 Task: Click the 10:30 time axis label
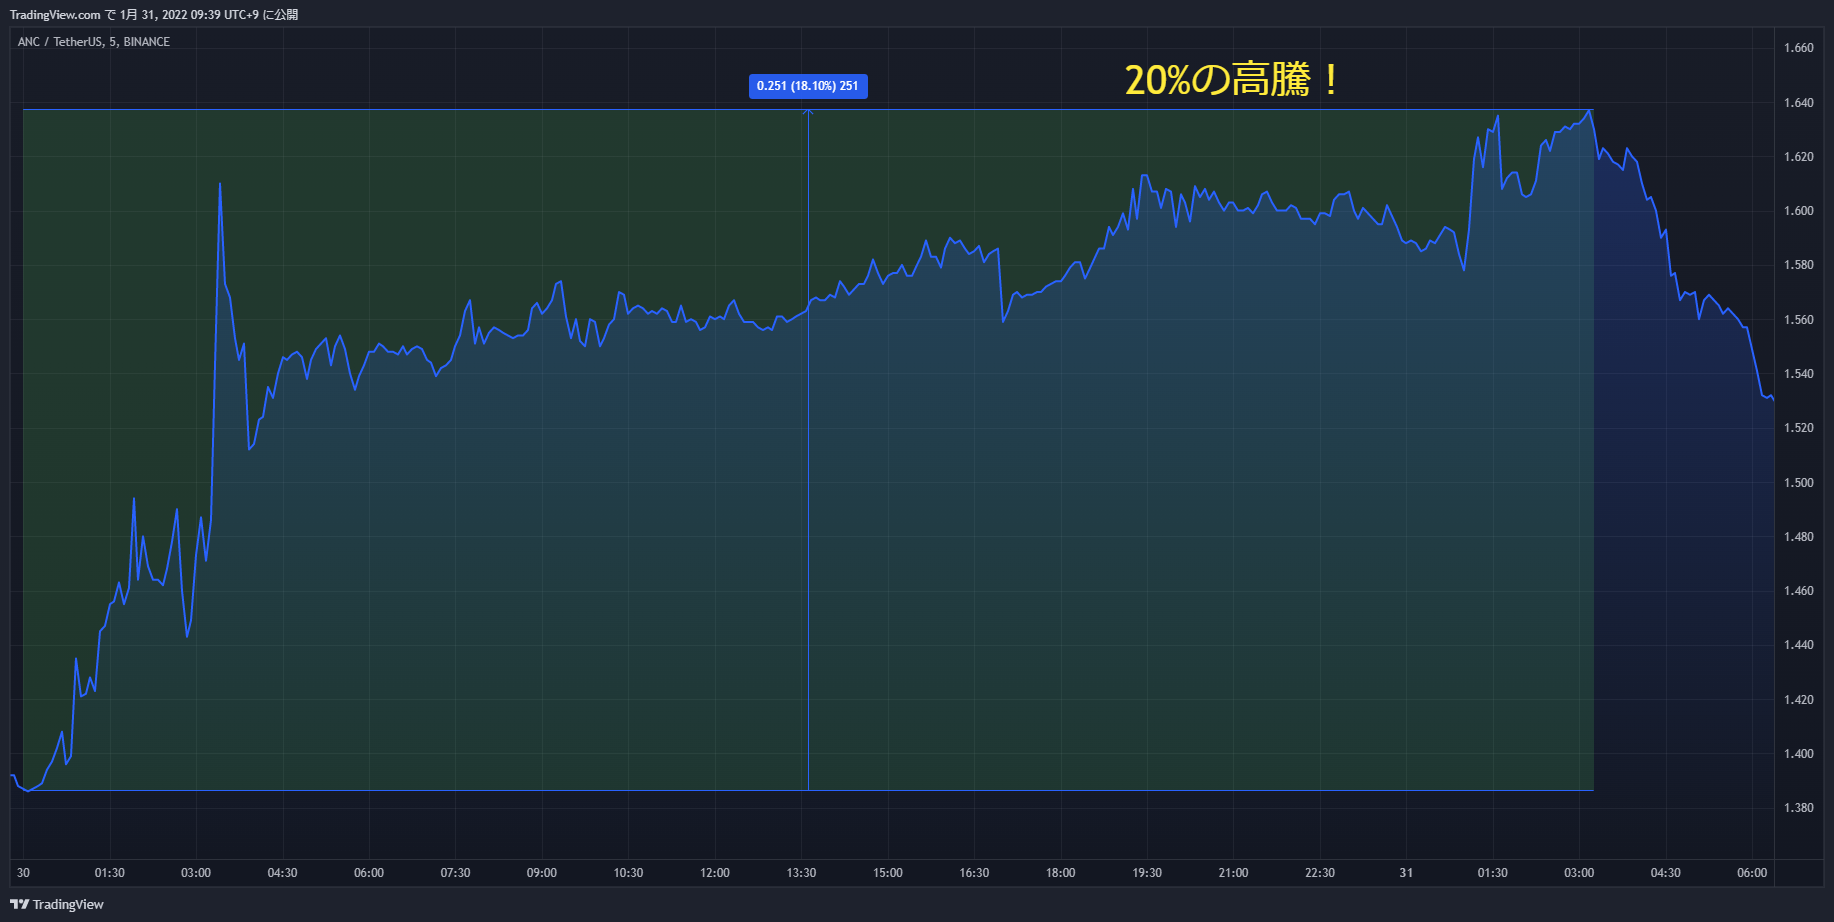(629, 873)
